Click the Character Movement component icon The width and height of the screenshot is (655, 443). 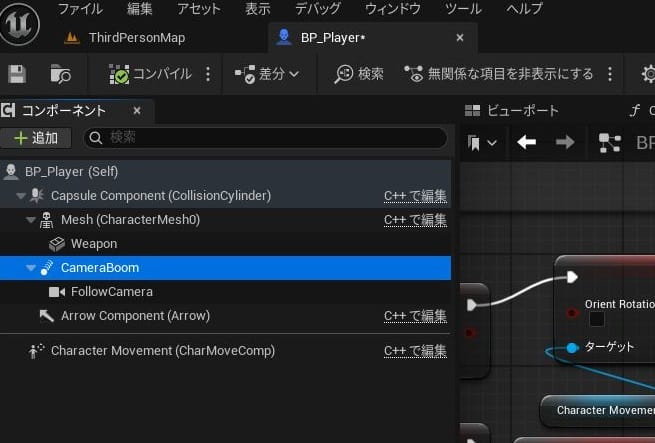(x=36, y=351)
